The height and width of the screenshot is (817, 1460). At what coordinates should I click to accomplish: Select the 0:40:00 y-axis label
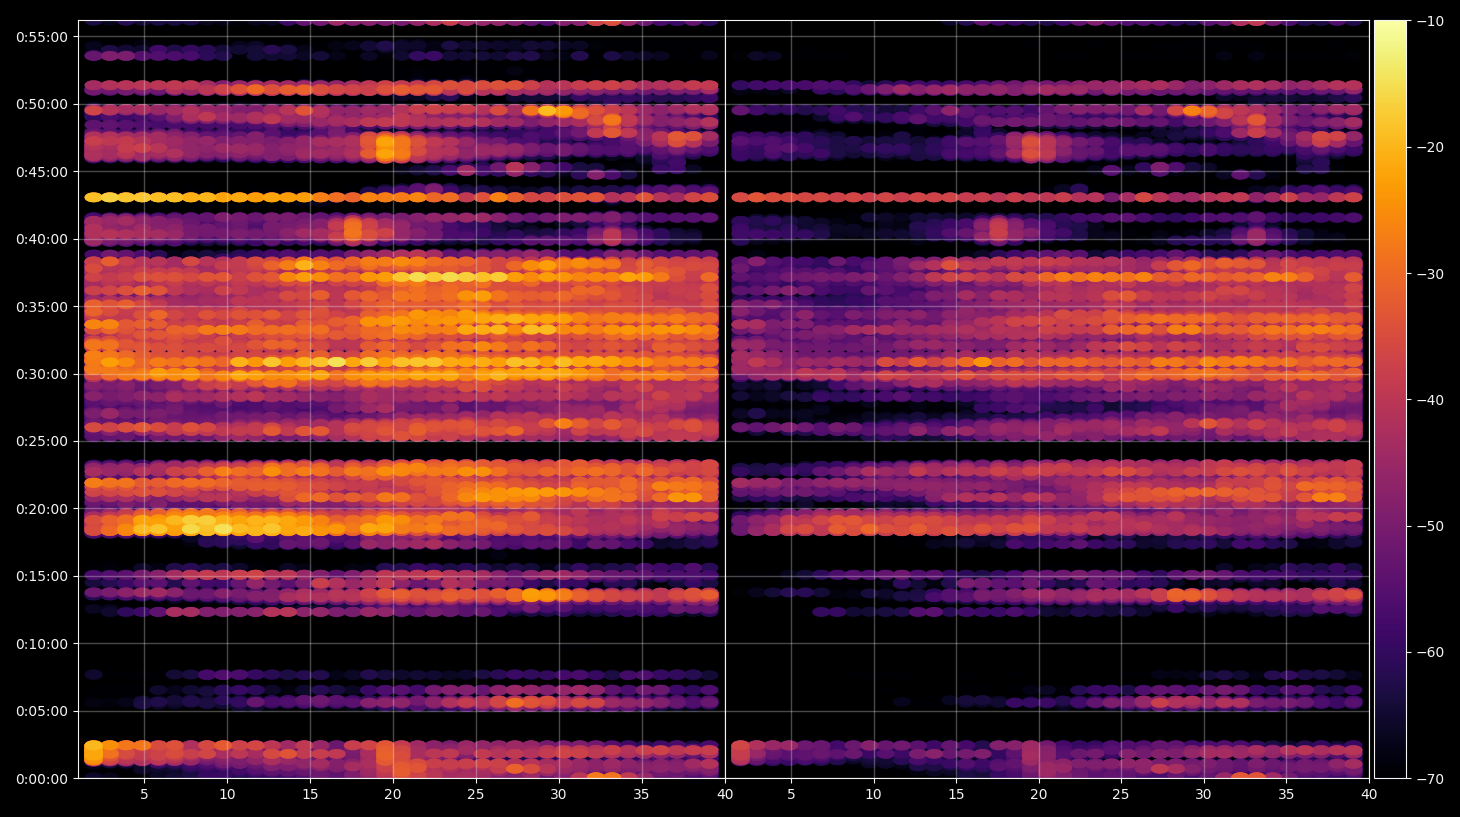(x=42, y=239)
